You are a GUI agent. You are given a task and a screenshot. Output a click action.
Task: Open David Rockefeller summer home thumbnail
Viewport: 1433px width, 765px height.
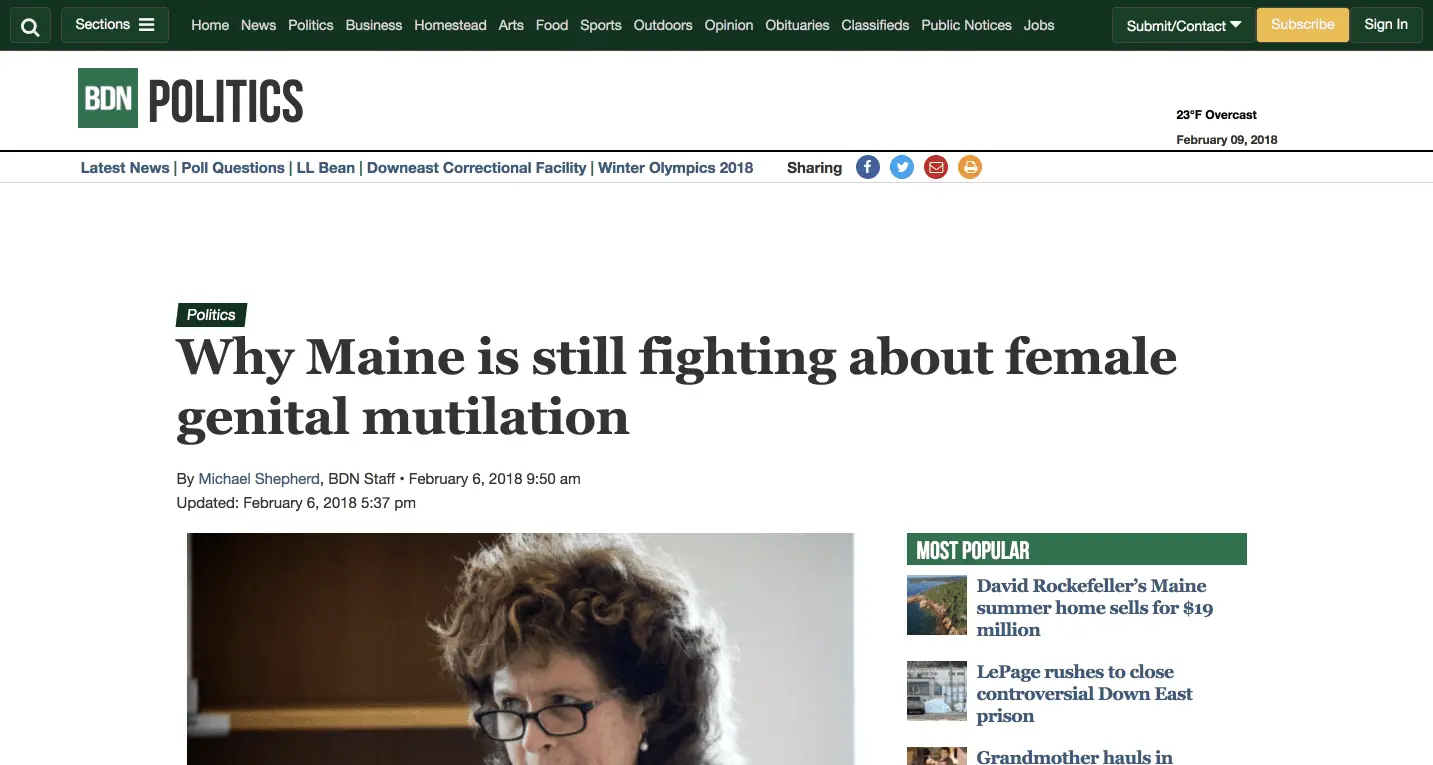(936, 605)
